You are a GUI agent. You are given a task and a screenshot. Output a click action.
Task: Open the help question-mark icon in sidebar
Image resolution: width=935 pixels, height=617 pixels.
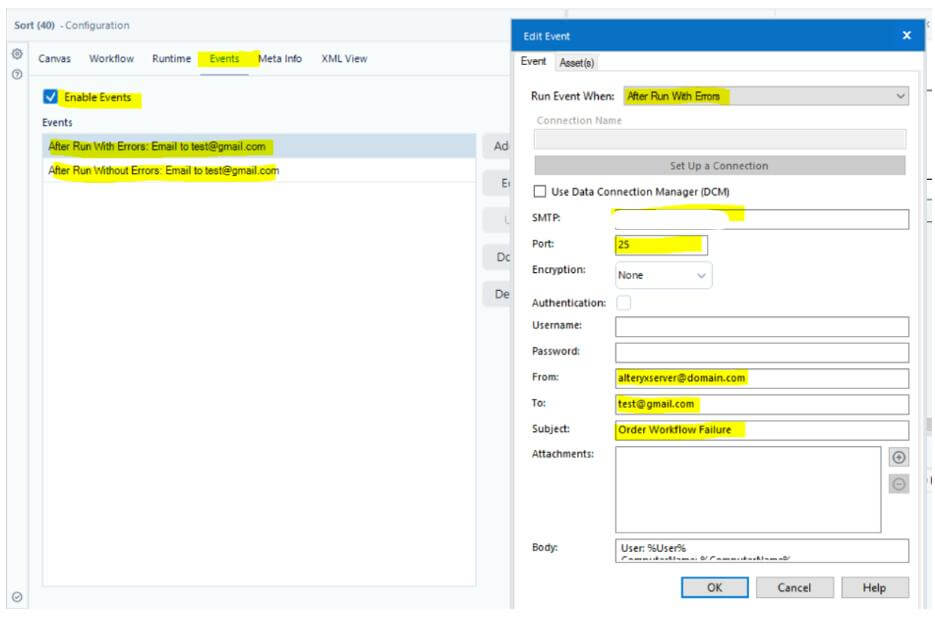point(17,75)
